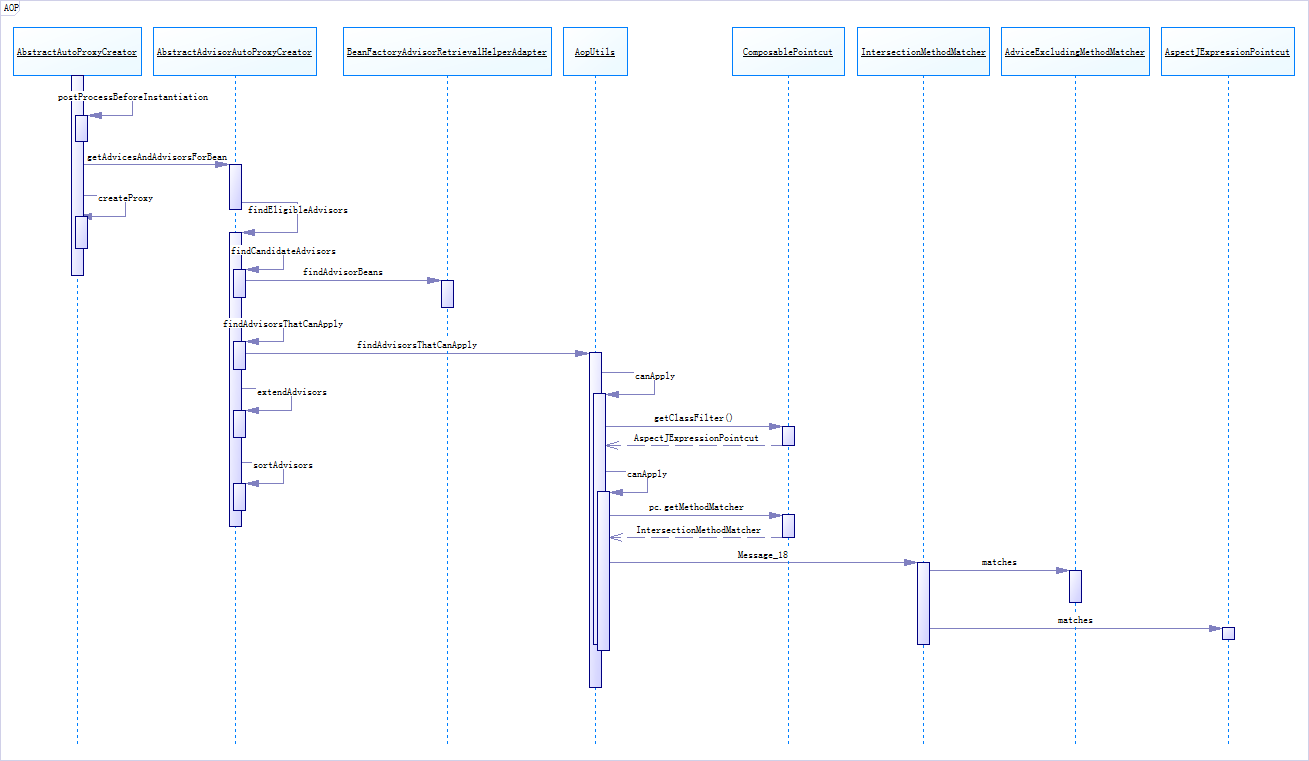Click the findCandidateAdvisors message label
Screen dimensions: 1309x761
tap(283, 251)
